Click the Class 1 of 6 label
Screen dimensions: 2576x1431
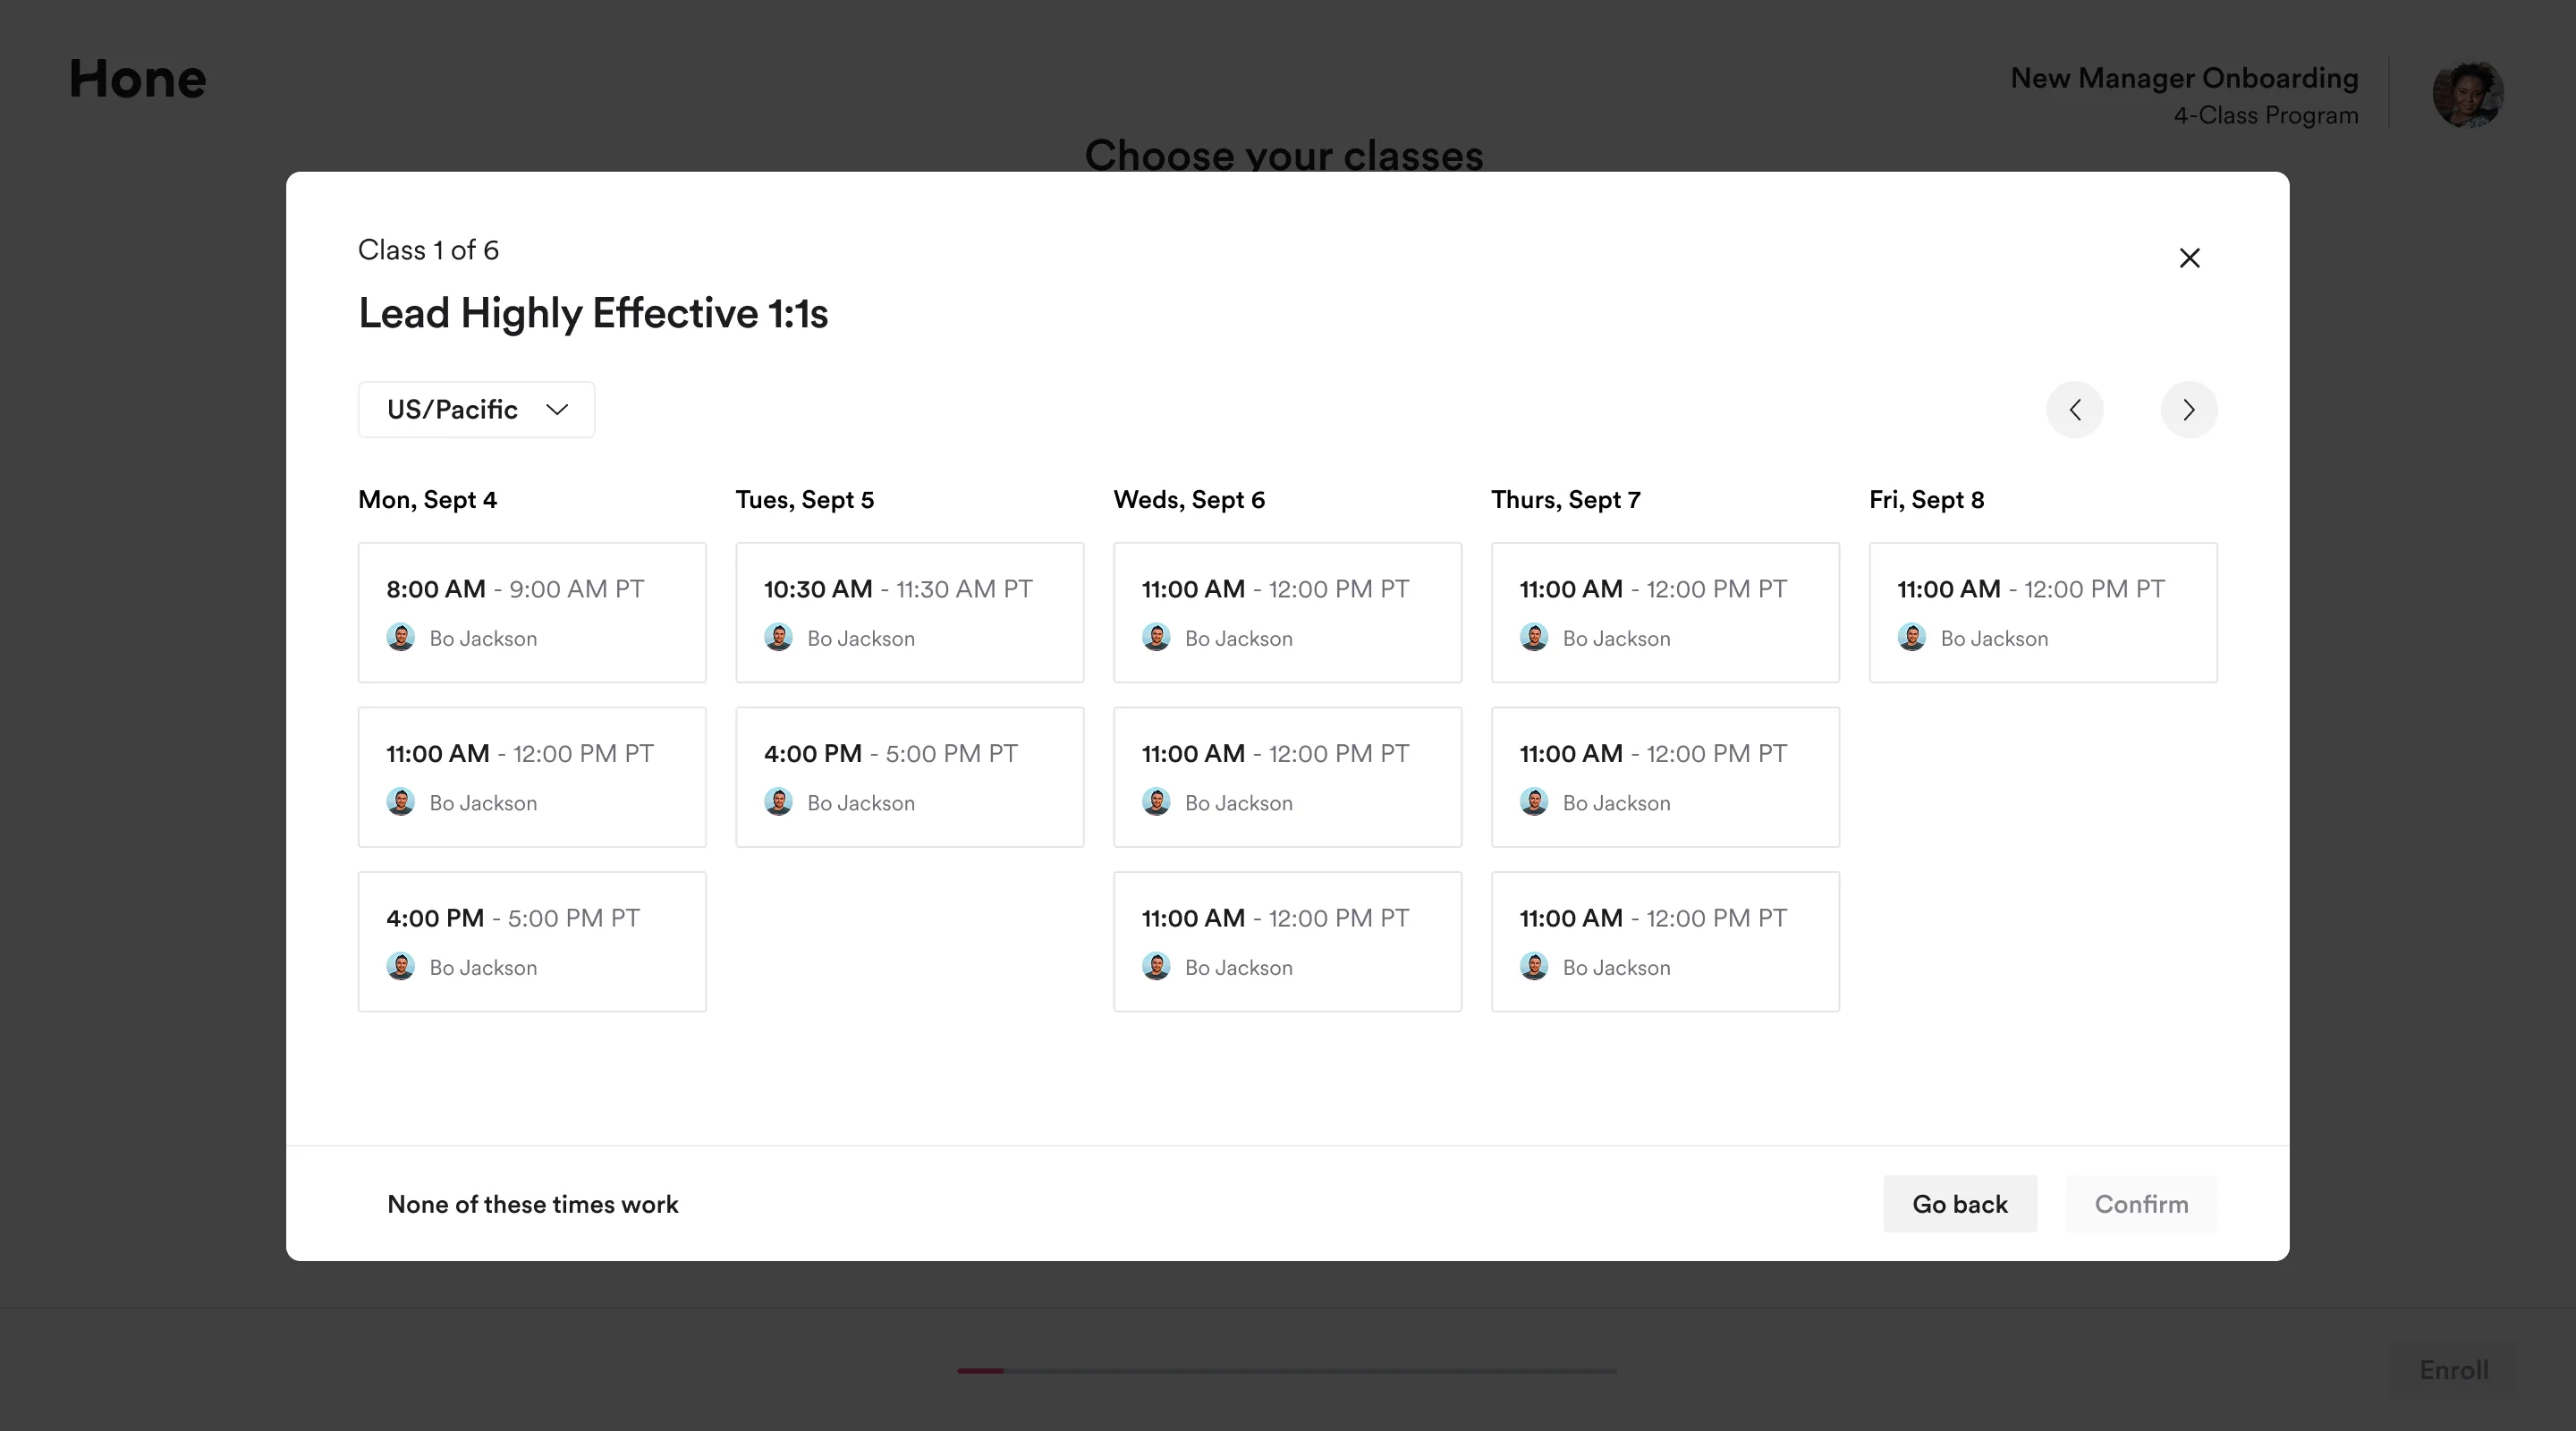[428, 250]
